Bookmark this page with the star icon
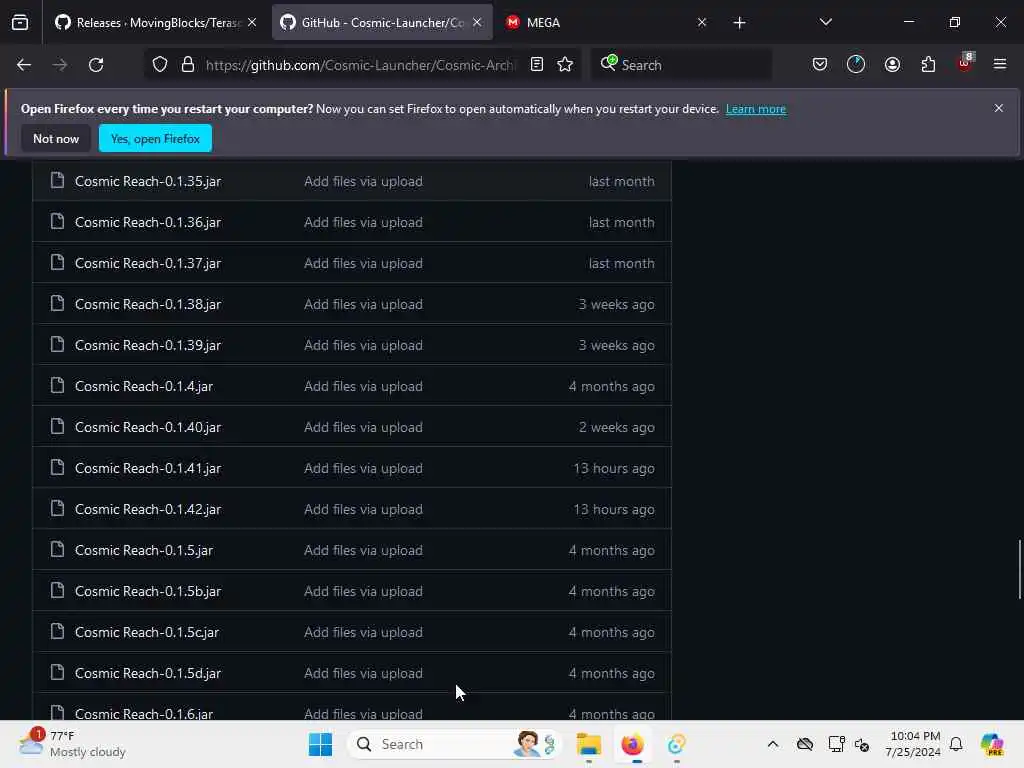Screen dimensions: 1024x768 (x=566, y=65)
